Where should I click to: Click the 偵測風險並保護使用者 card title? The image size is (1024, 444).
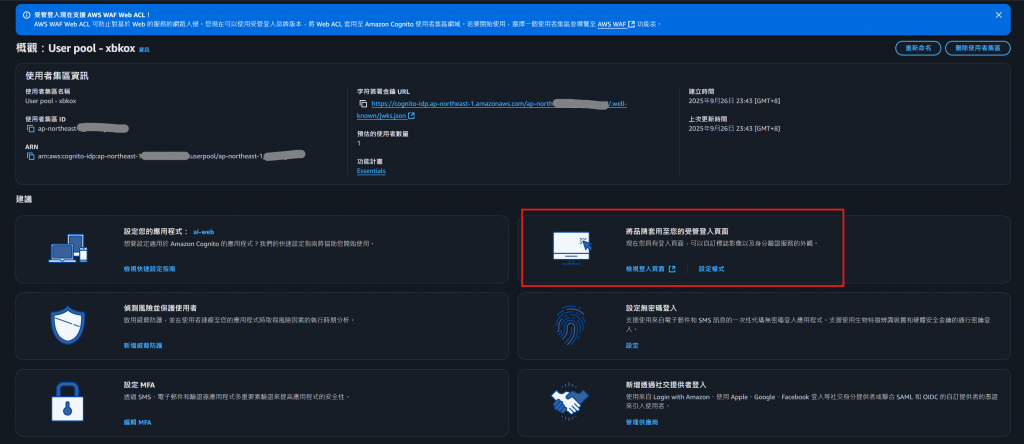[161, 307]
